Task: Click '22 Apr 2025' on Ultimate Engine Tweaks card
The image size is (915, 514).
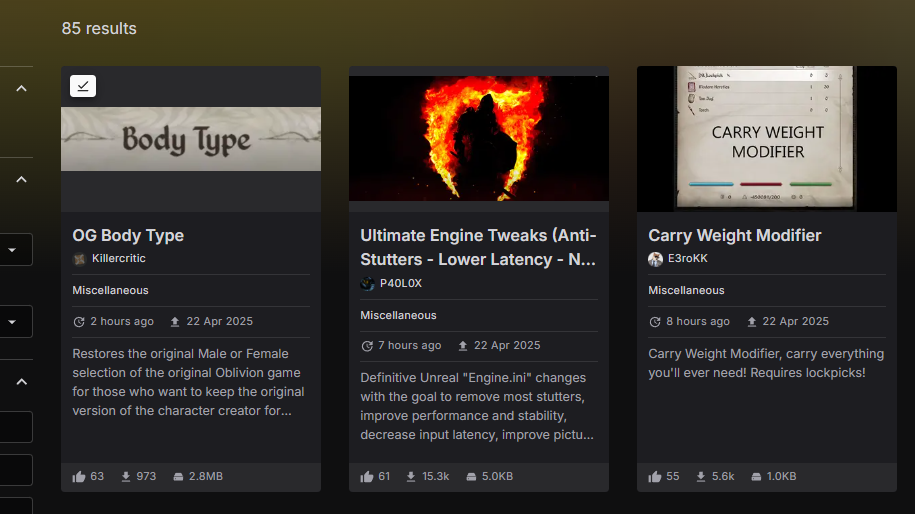Action: pyautogui.click(x=507, y=345)
